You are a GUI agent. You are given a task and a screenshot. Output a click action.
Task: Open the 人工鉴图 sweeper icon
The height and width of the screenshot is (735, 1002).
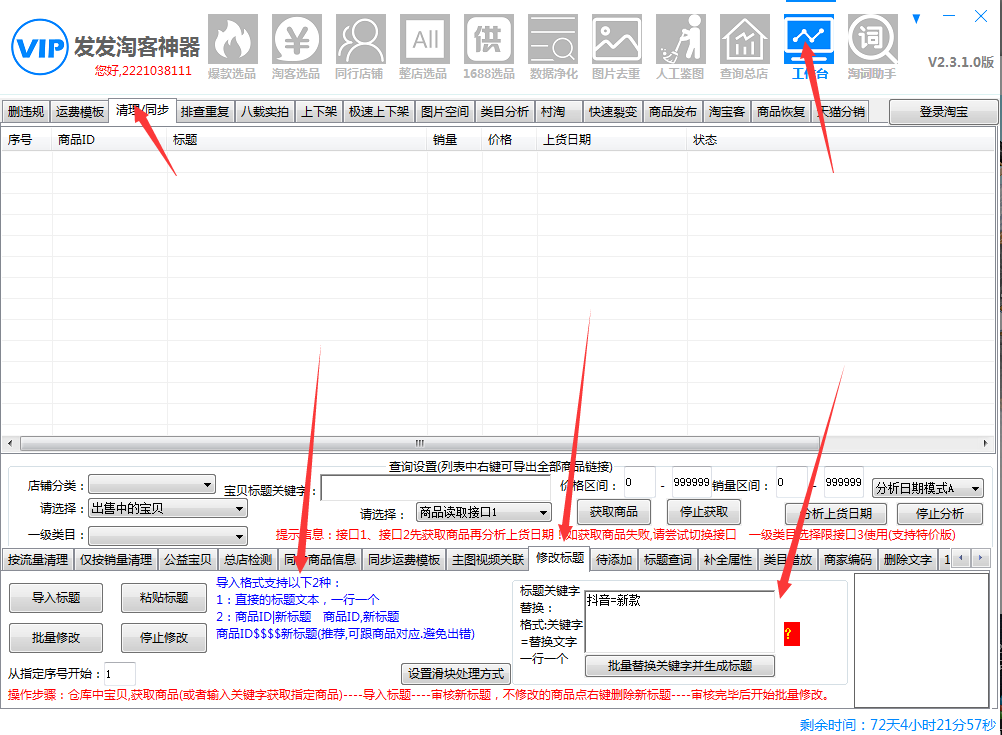pyautogui.click(x=681, y=40)
